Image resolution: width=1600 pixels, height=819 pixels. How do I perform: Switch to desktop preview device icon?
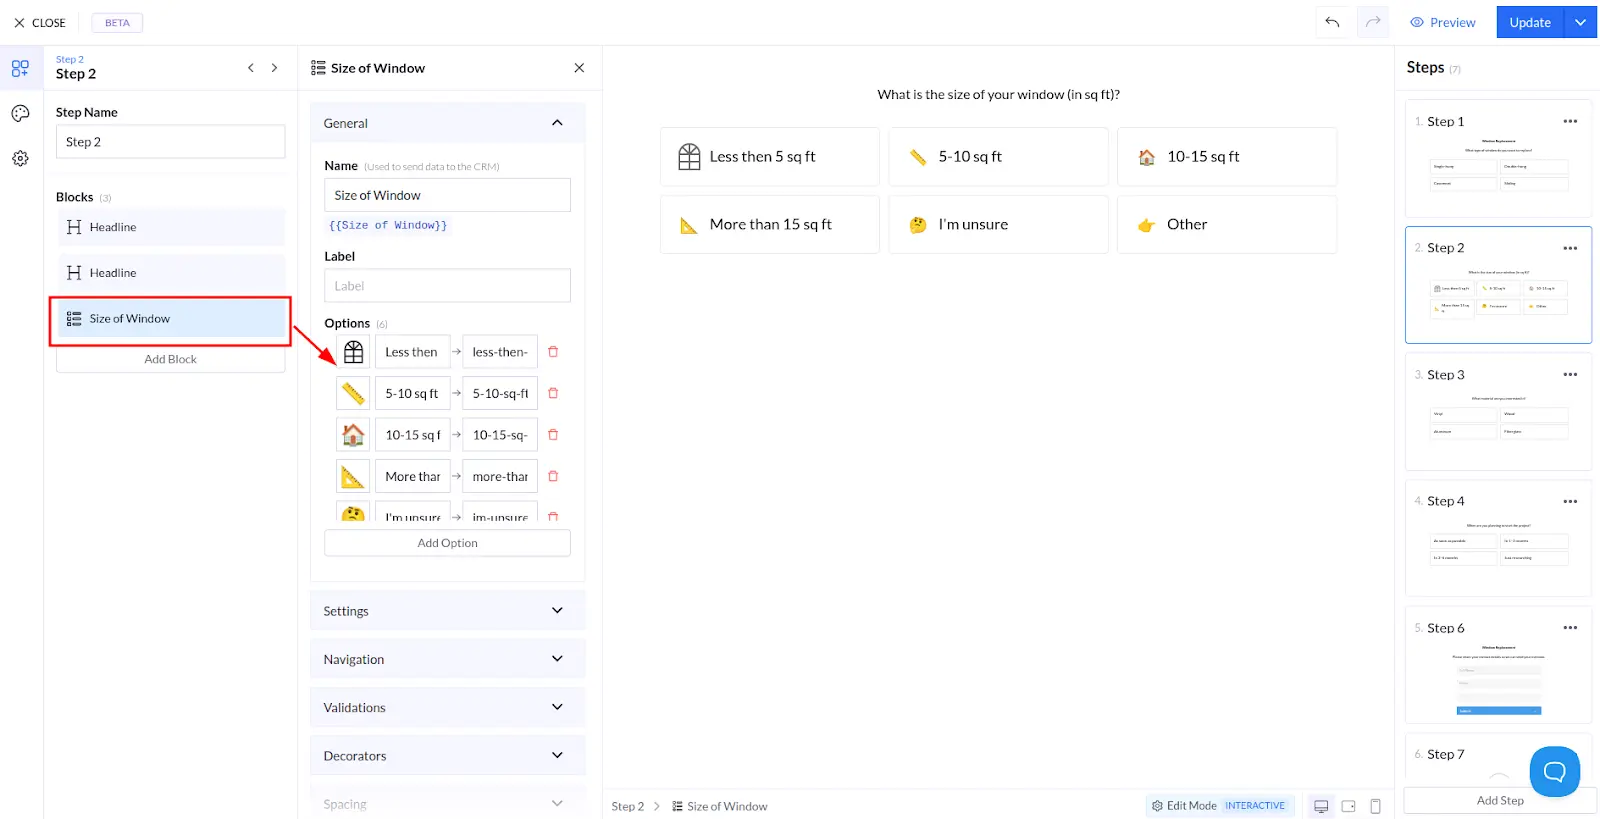click(x=1321, y=806)
